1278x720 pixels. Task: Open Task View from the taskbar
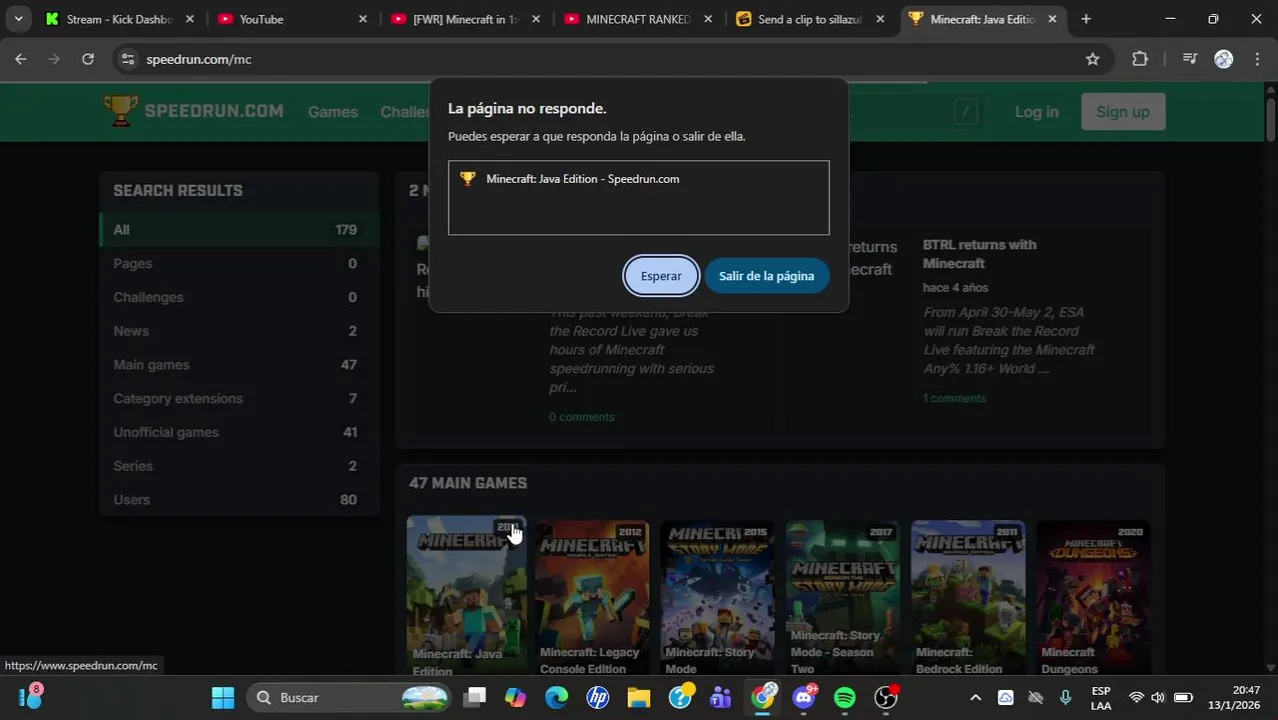coord(475,697)
